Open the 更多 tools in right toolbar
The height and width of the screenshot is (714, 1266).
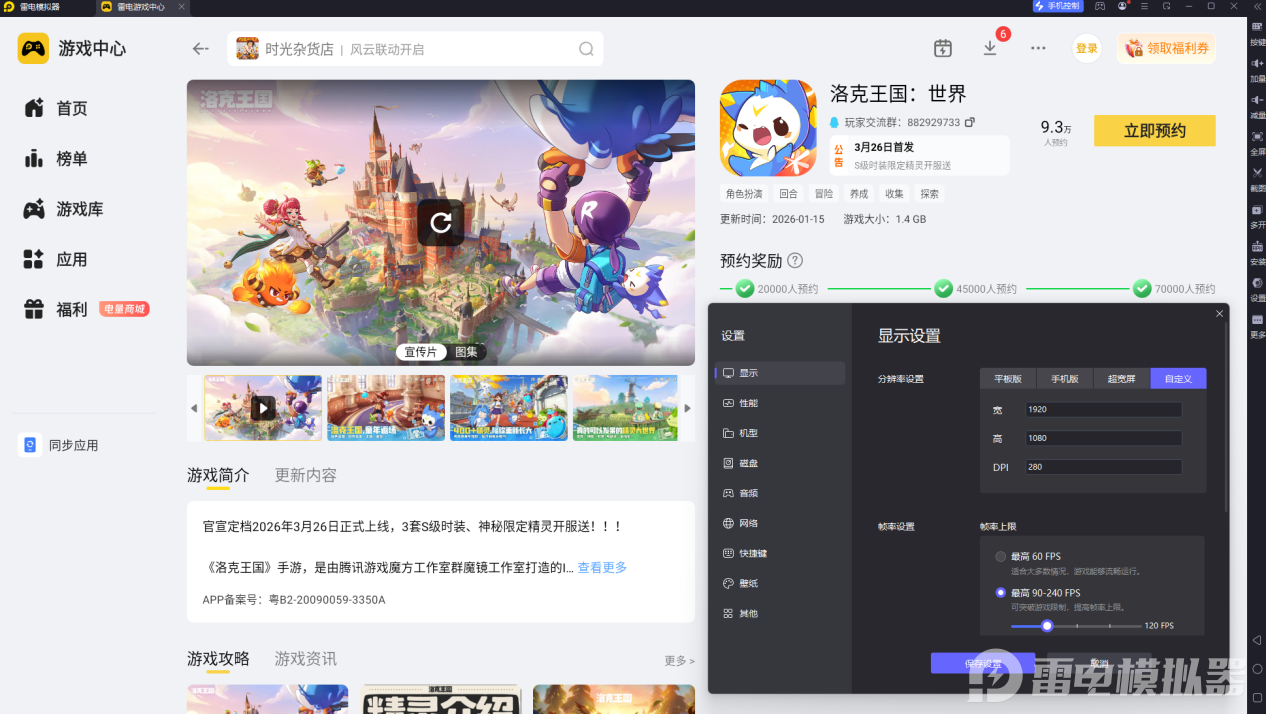1257,324
